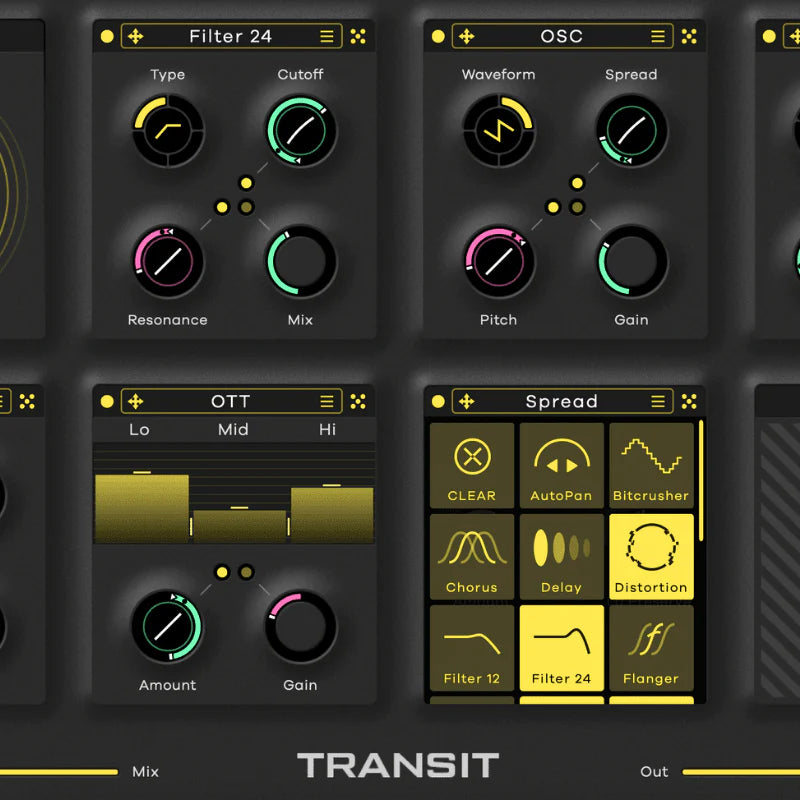
Task: Click the OSC module title
Action: point(562,36)
